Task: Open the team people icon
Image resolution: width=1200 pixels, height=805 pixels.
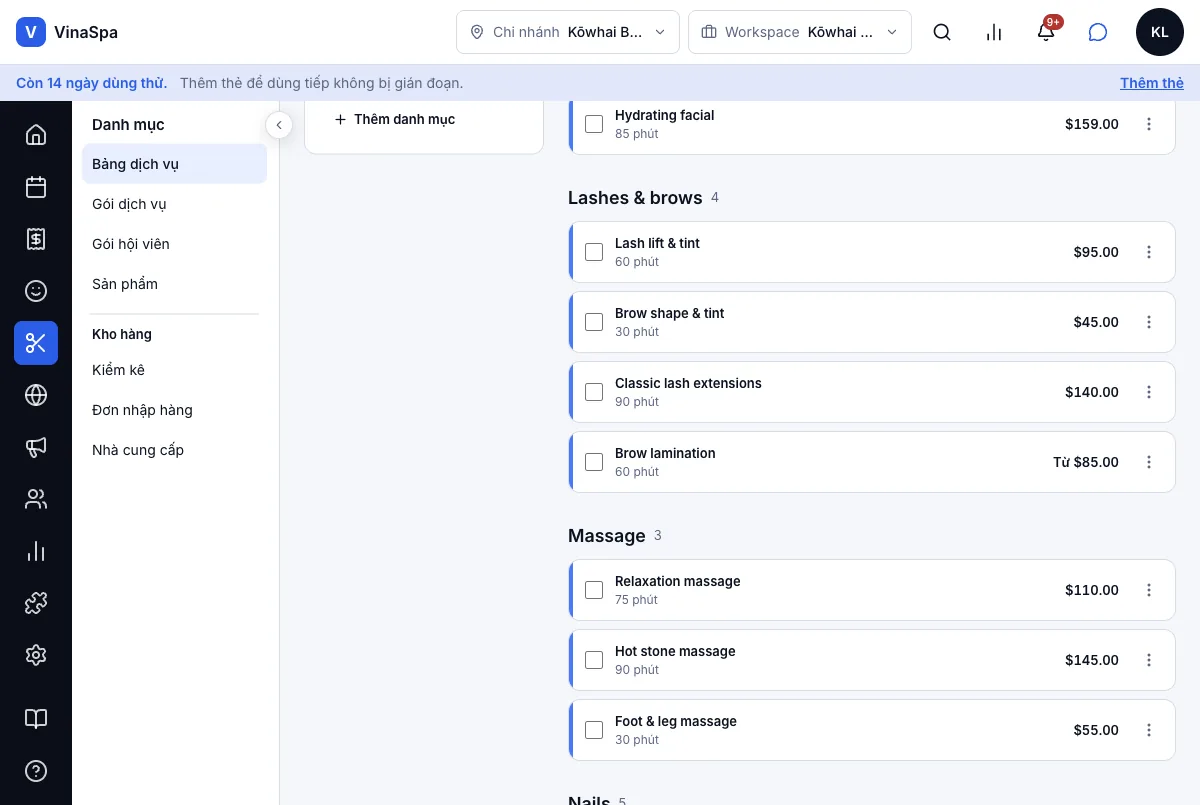Action: click(x=36, y=499)
